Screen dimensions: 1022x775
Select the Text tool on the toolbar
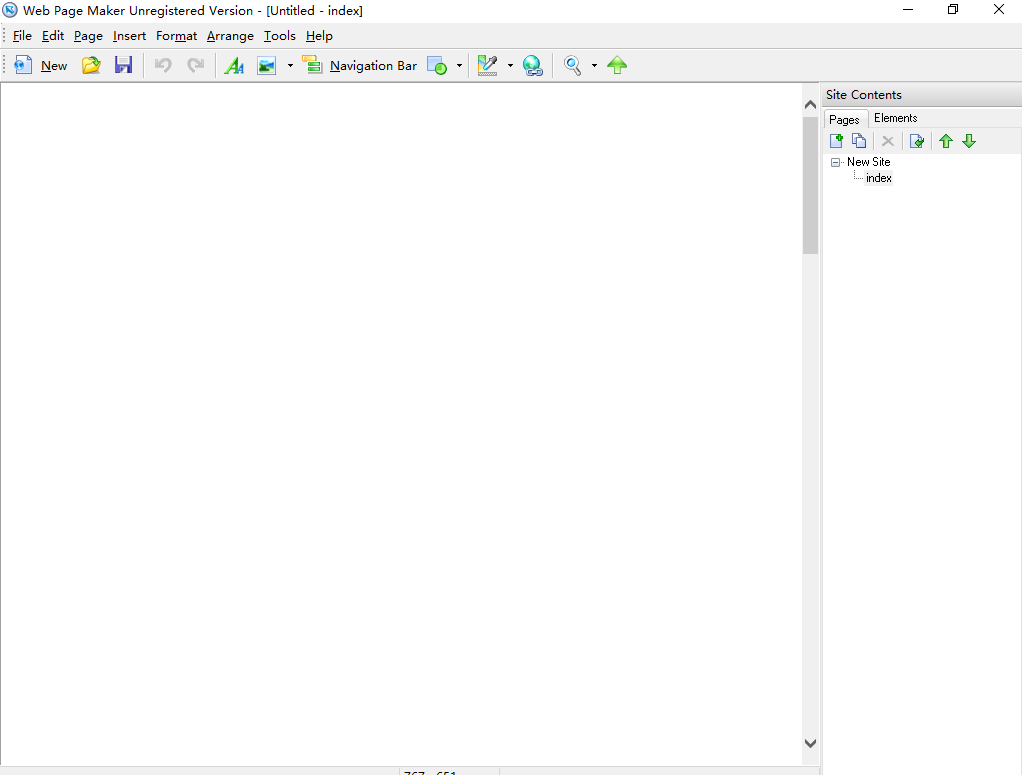pos(234,65)
